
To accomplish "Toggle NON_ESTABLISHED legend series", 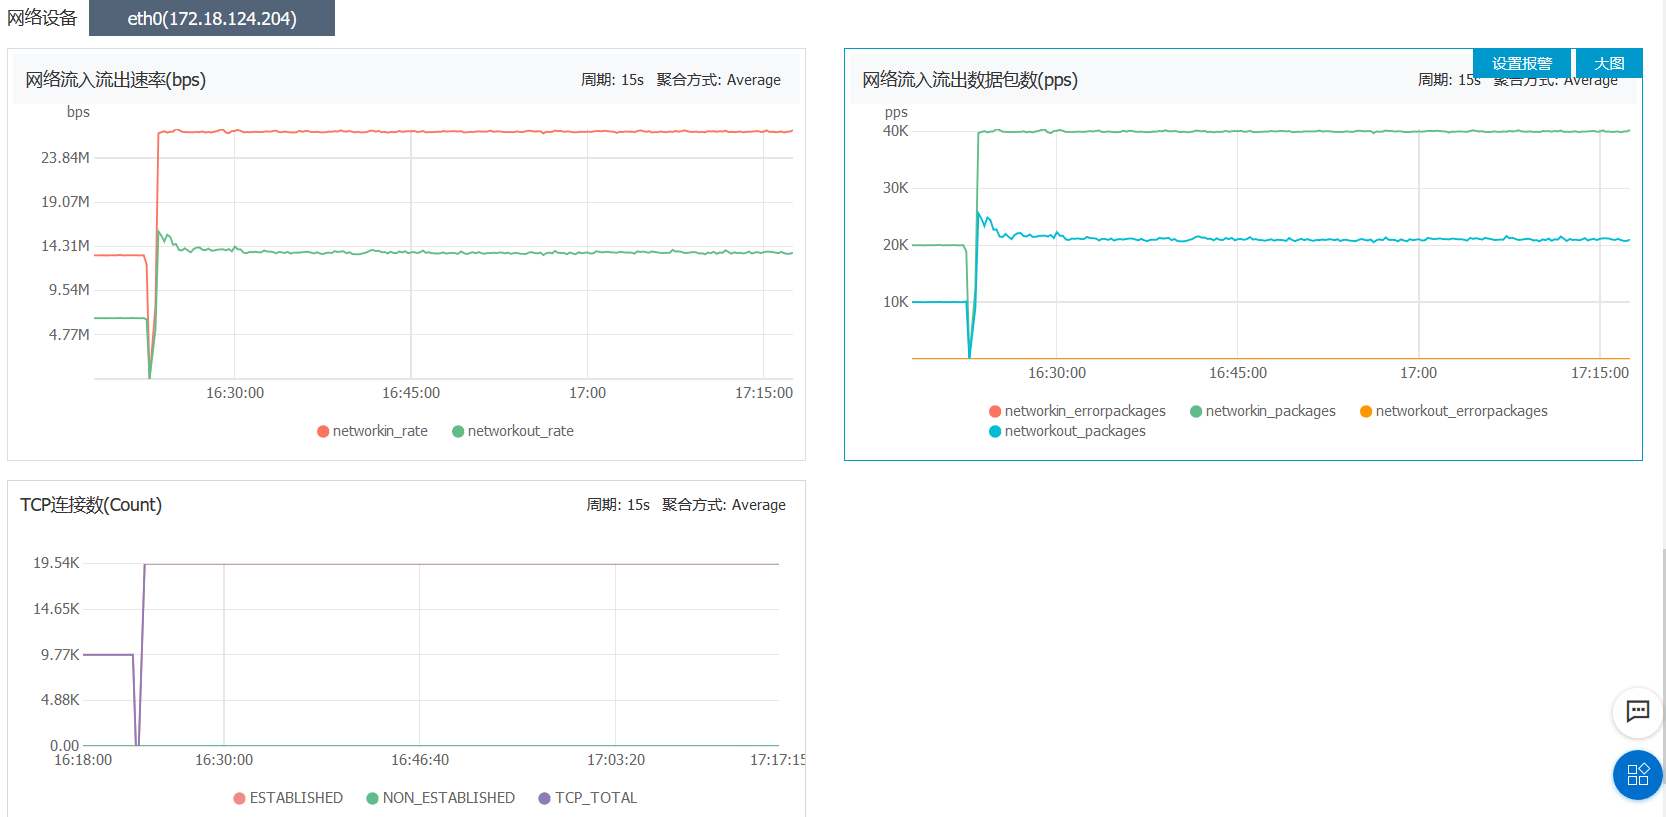I will click(441, 798).
